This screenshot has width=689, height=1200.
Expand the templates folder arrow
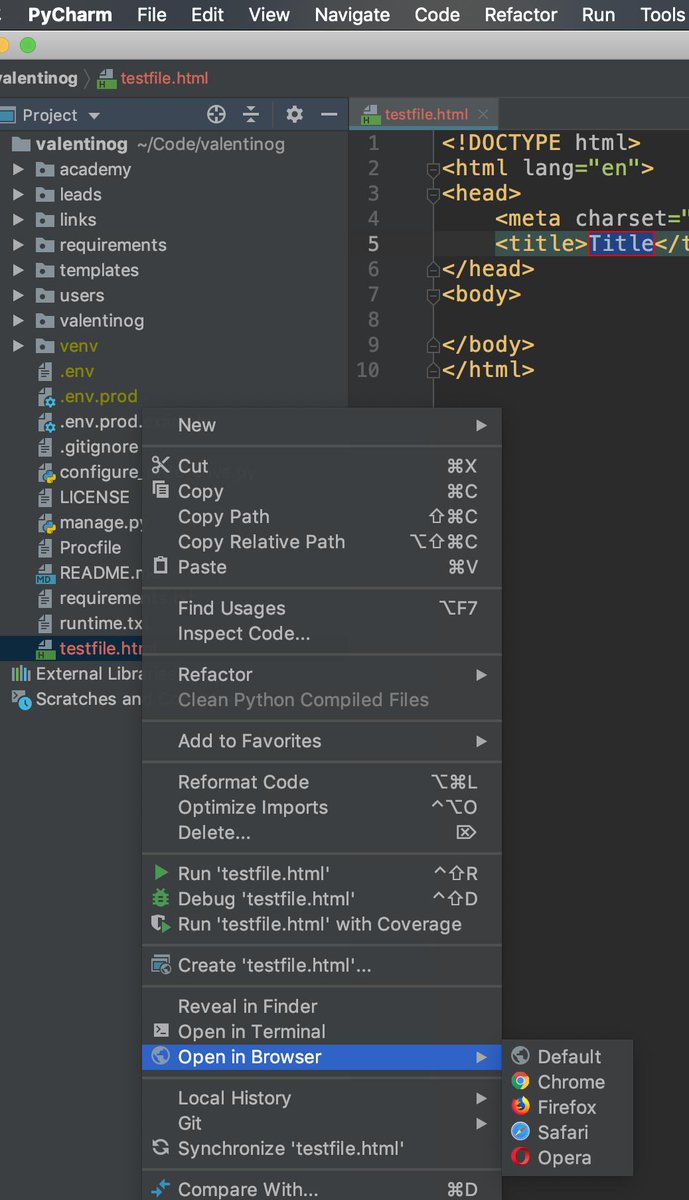[x=18, y=270]
